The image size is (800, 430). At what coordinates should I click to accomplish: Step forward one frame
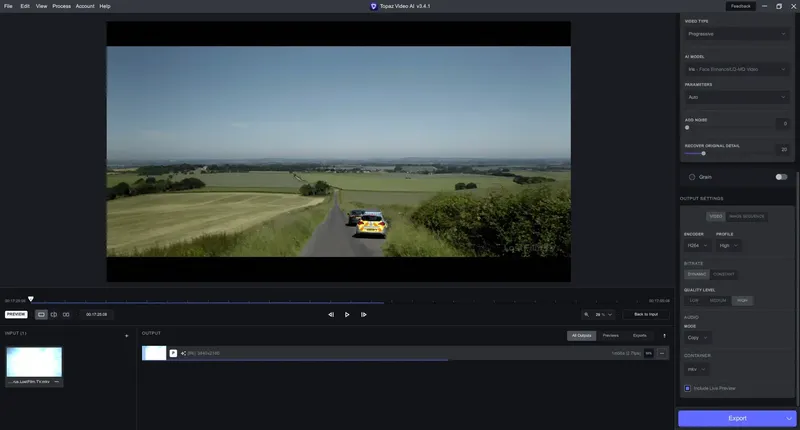(363, 315)
